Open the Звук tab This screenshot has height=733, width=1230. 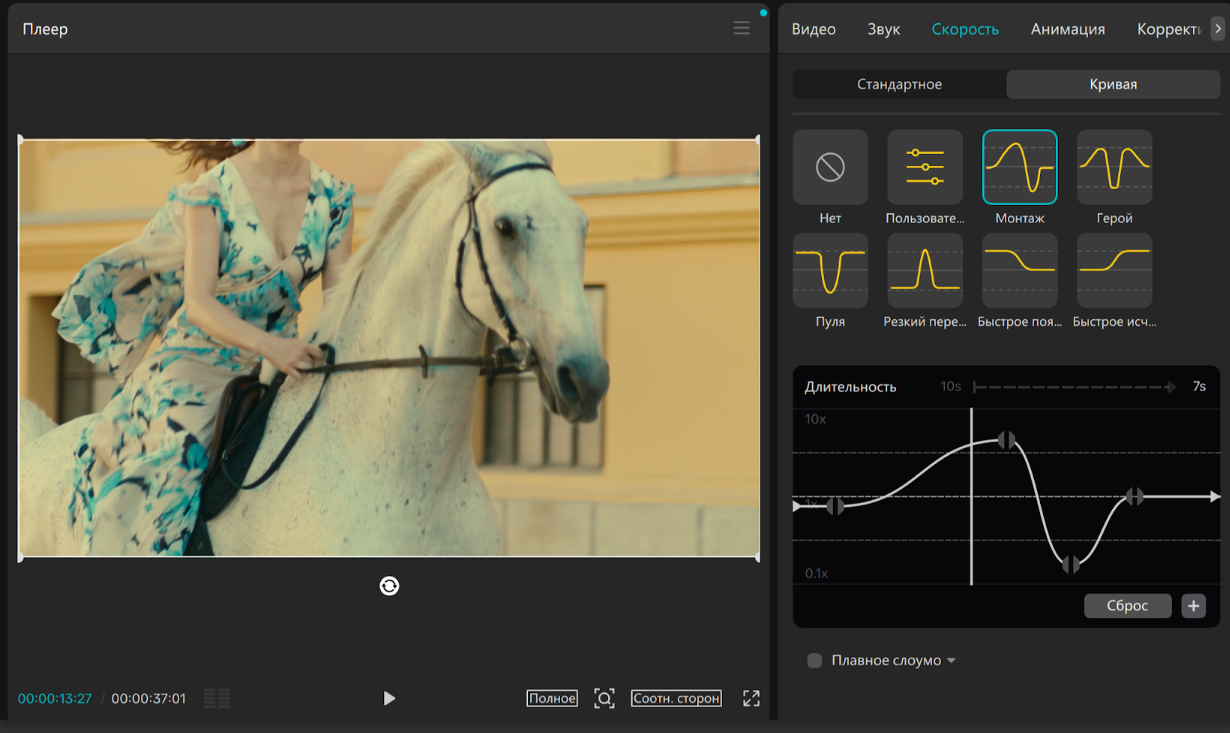coord(883,29)
